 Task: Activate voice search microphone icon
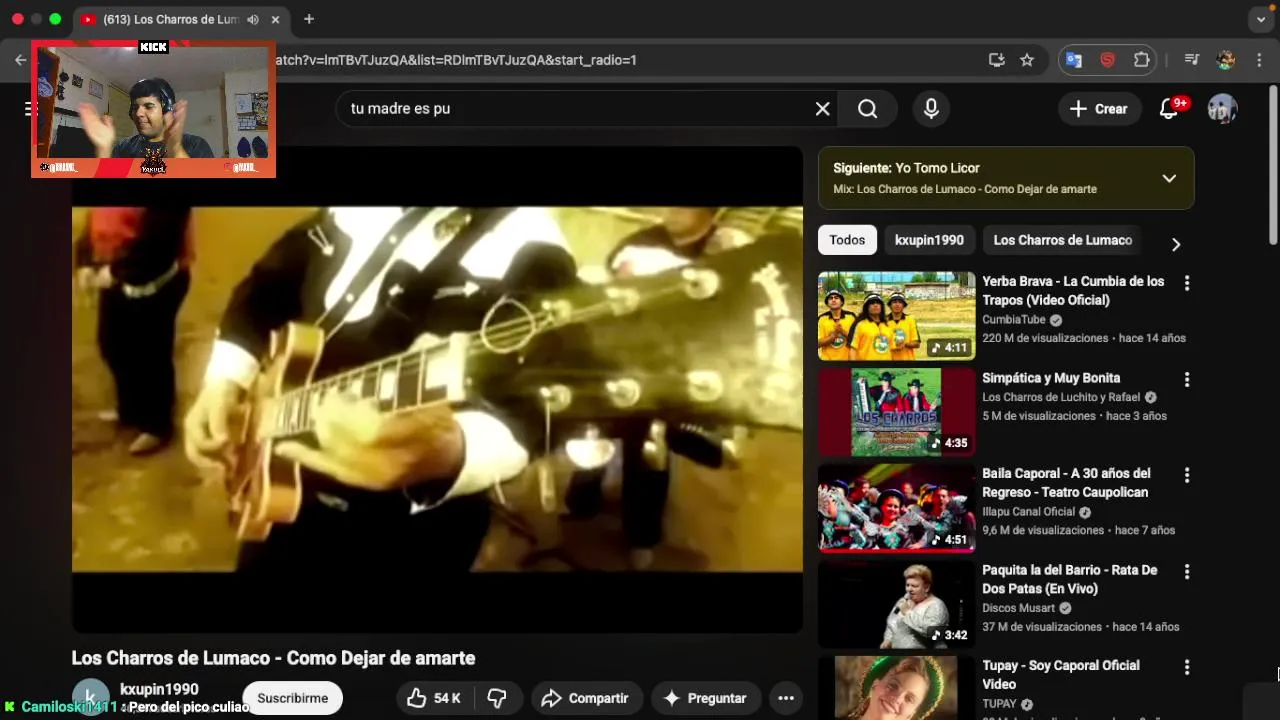point(931,109)
